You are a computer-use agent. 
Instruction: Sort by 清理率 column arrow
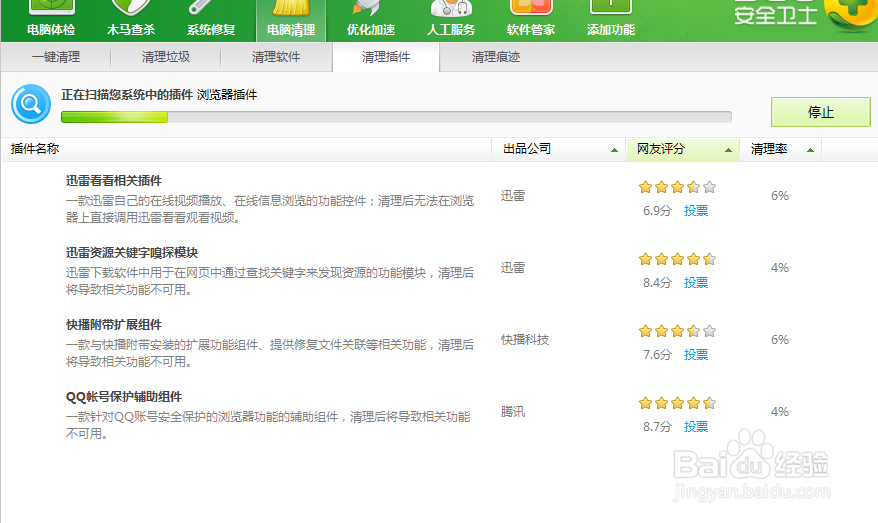(810, 150)
